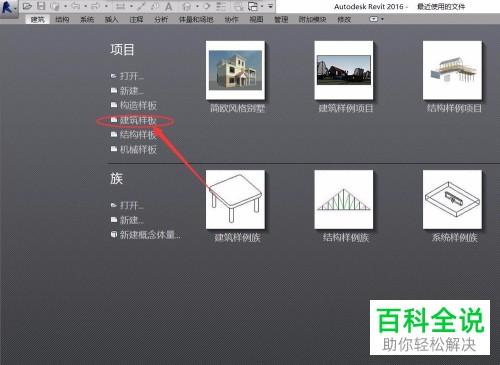Open the Customize Quick Access Toolbar dropdown
Viewport: 500px width, 365px height.
coord(270,6)
